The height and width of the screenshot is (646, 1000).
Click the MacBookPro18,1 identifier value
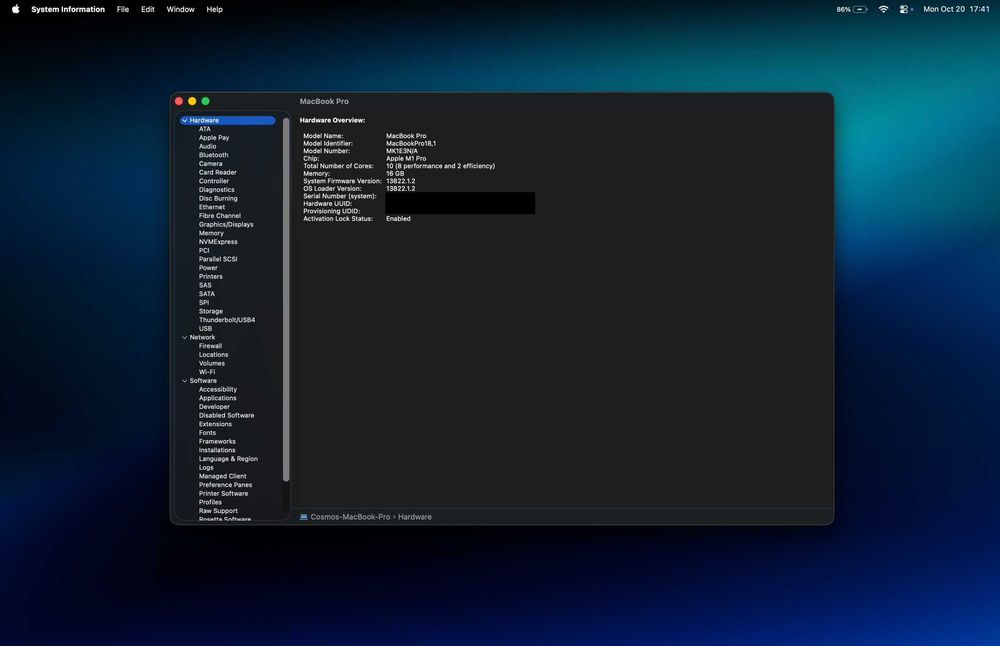coord(411,143)
